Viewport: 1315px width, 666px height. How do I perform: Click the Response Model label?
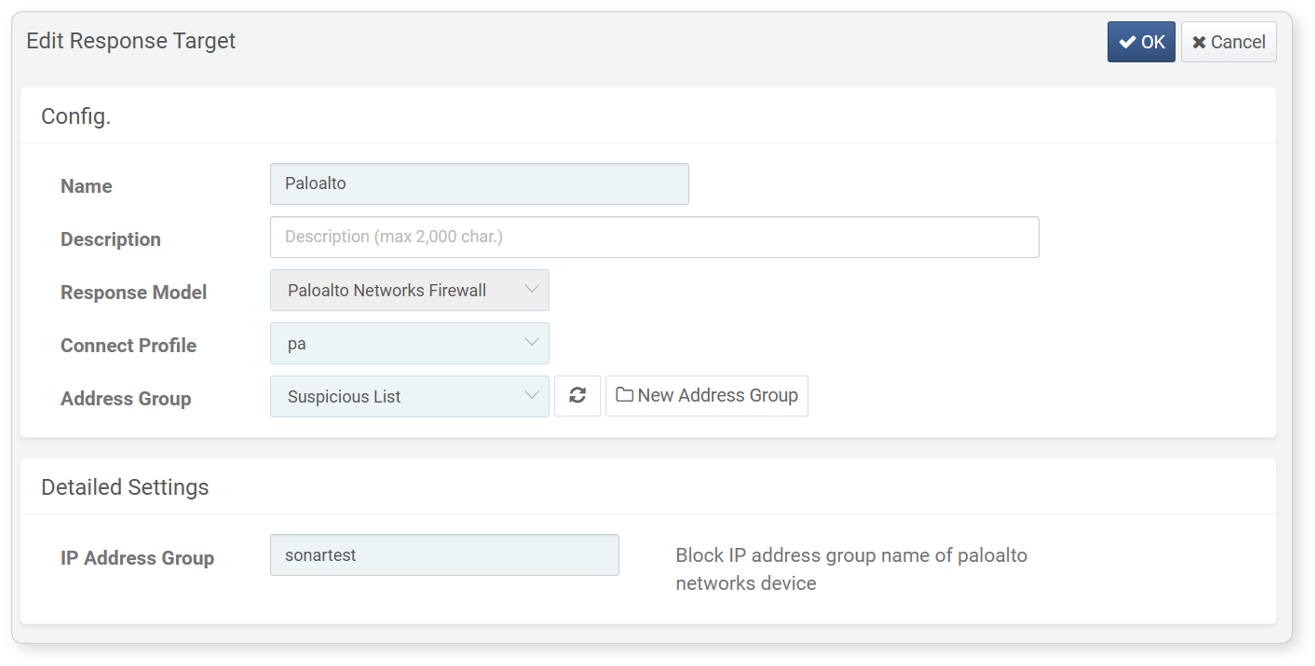(x=133, y=292)
